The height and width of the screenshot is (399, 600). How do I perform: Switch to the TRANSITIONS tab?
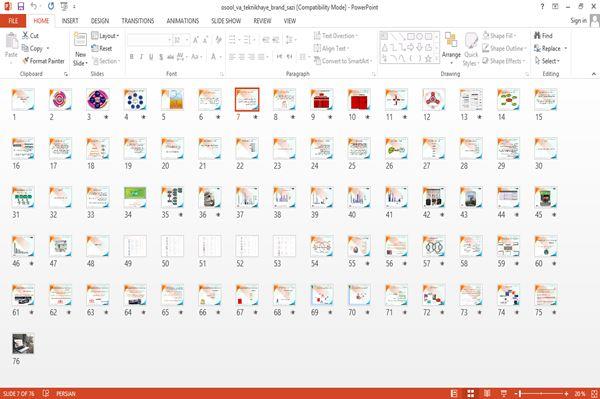coord(138,21)
